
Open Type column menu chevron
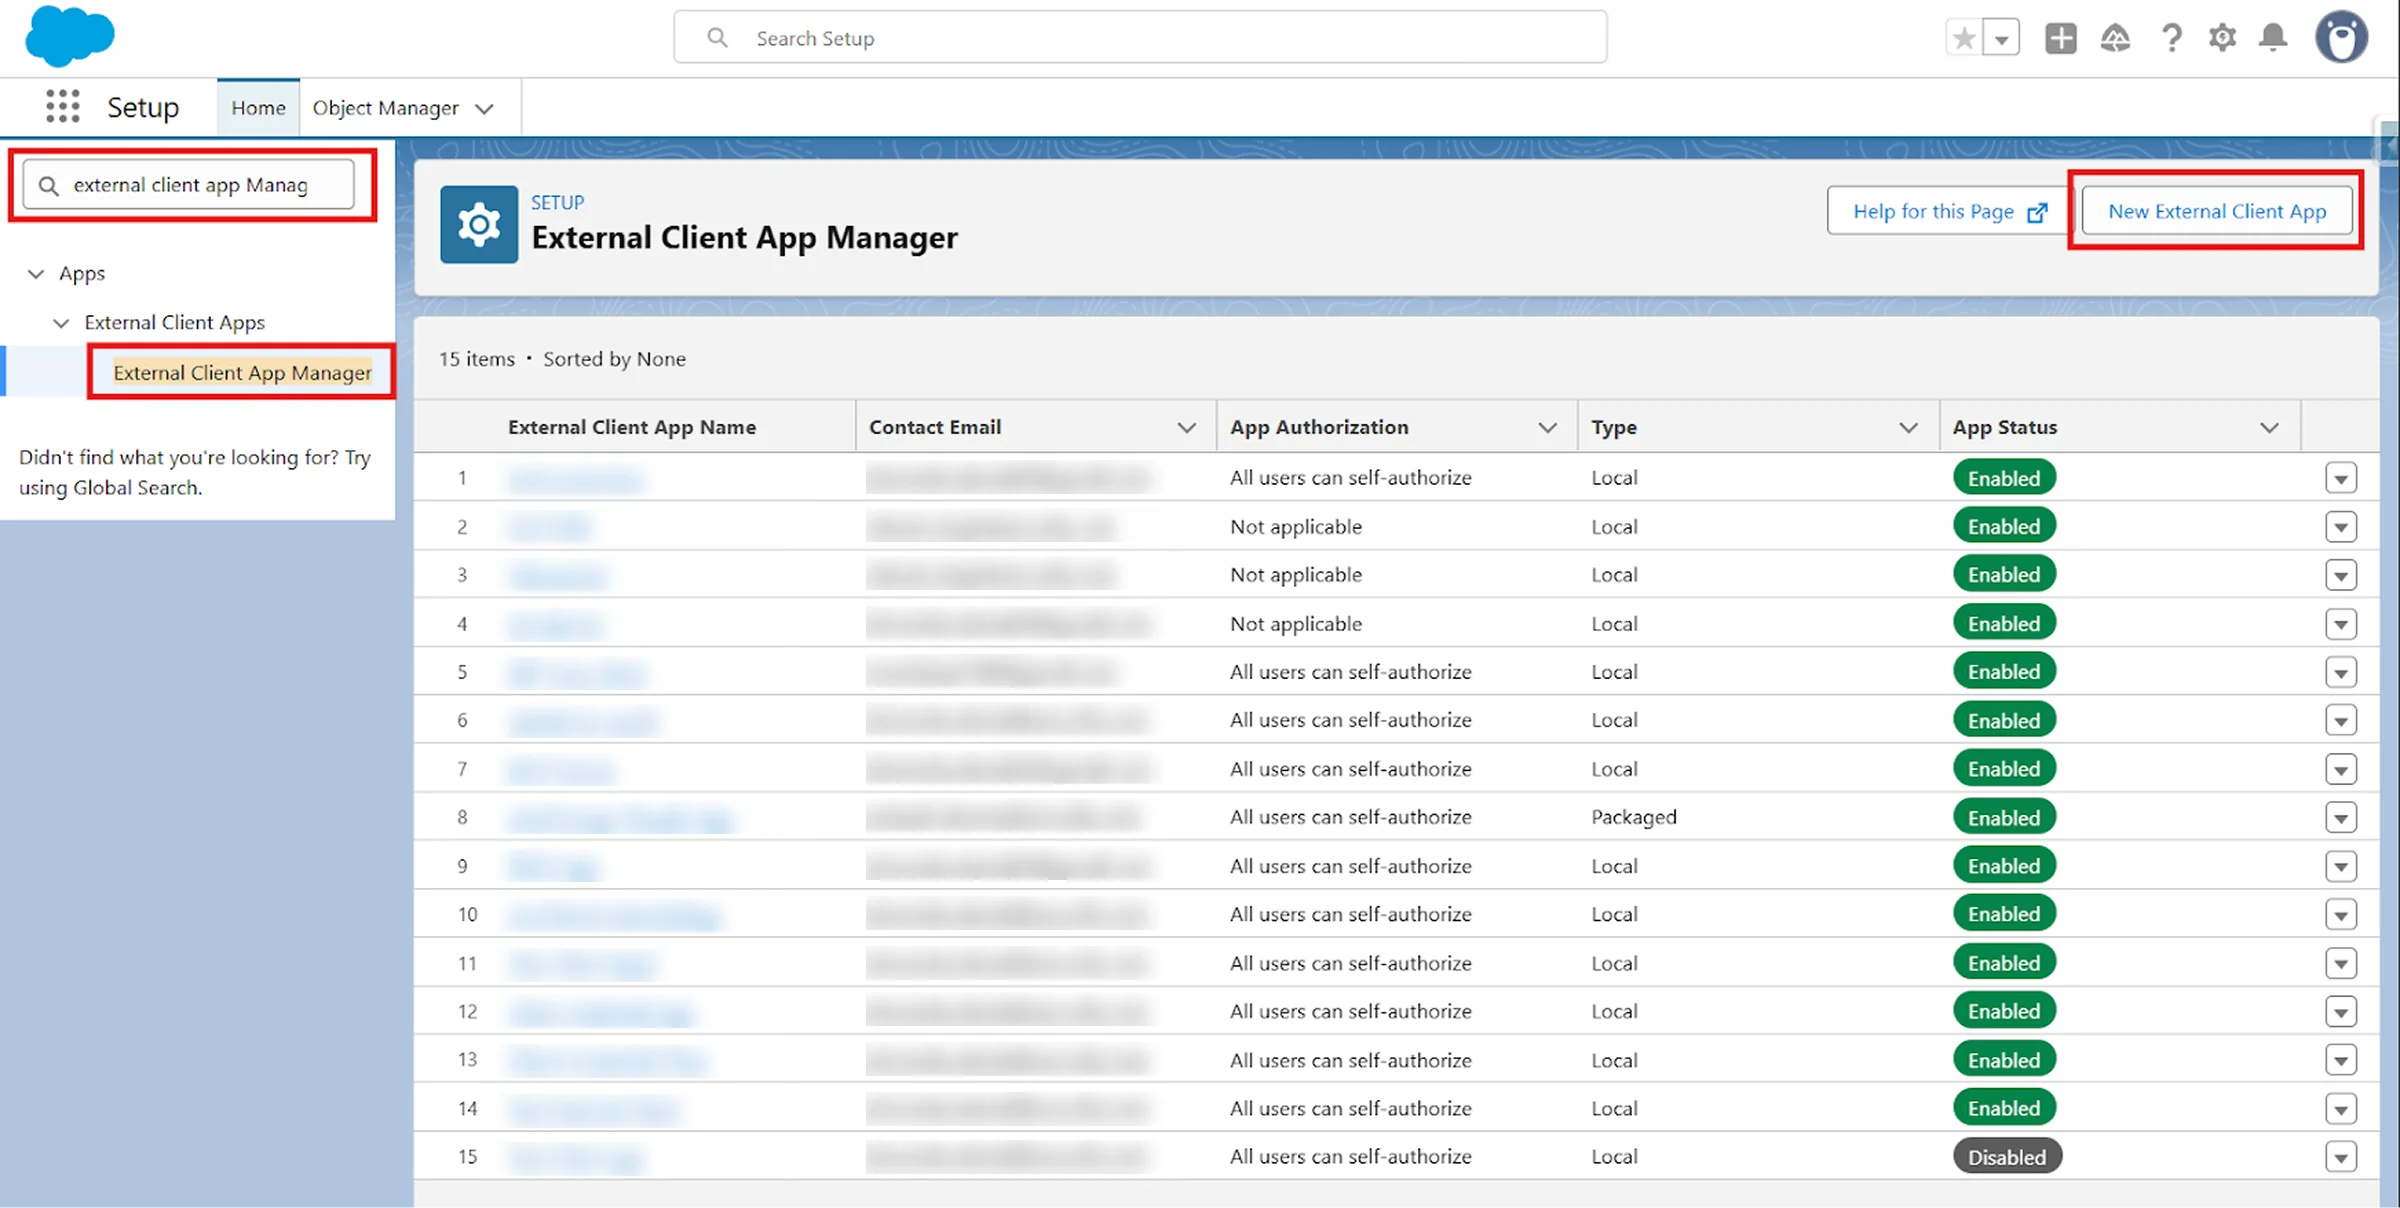click(x=1908, y=427)
